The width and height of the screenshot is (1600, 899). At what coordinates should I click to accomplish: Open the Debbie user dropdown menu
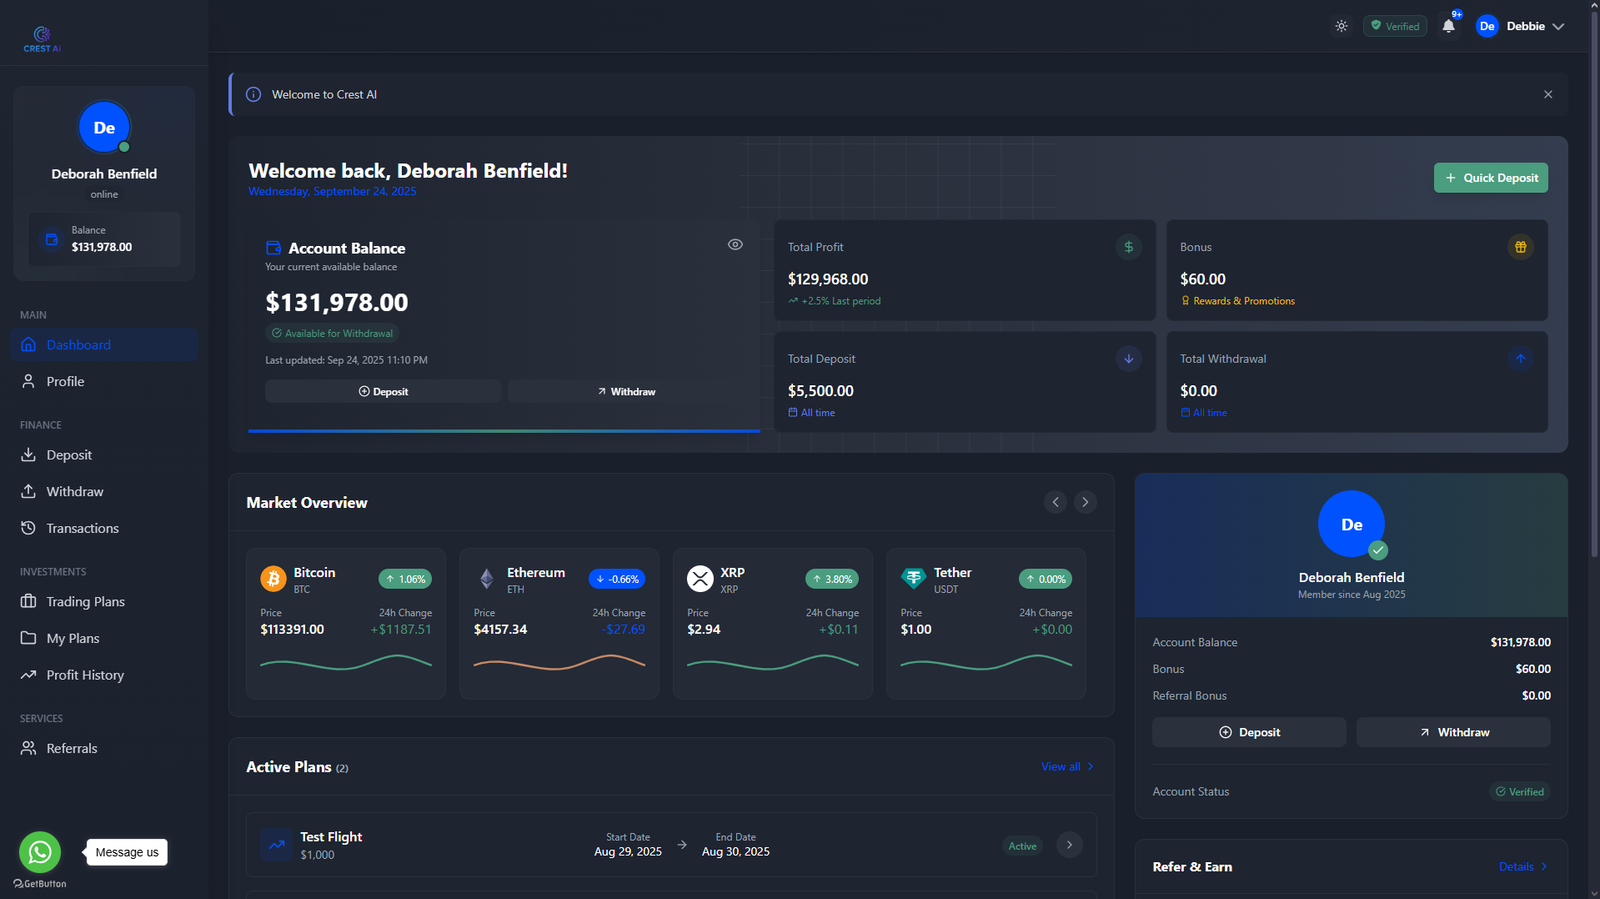click(1520, 27)
